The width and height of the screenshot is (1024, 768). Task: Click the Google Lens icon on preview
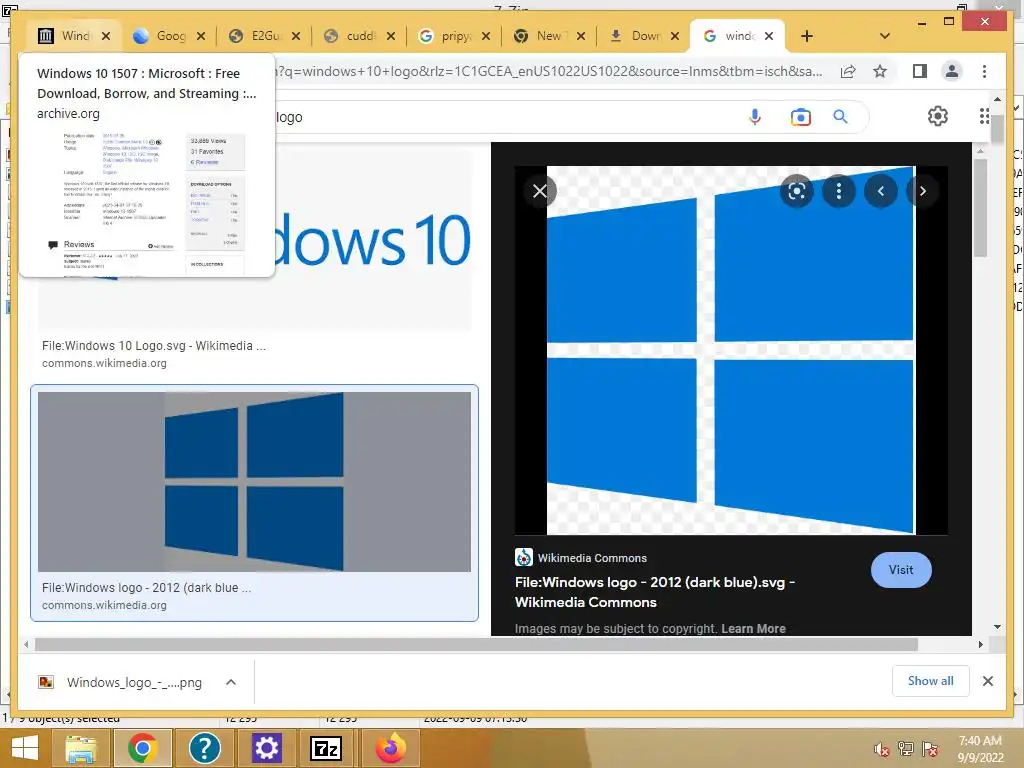point(797,191)
